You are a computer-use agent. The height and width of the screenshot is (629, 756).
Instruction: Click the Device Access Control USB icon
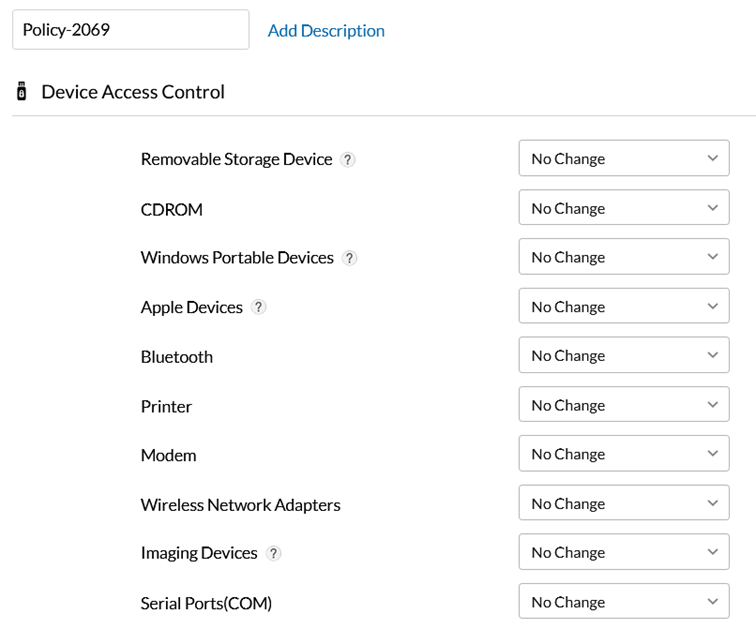21,92
